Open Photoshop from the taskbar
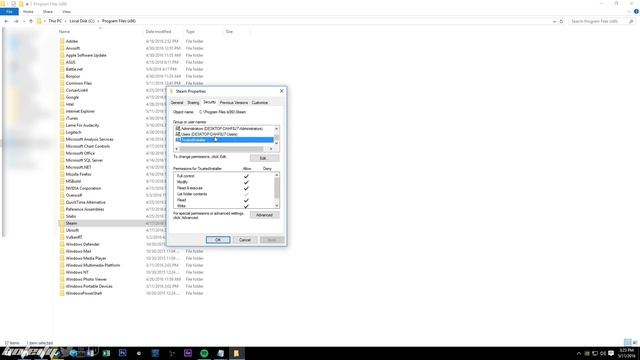Screen dimensions: 640x360 pos(122,353)
